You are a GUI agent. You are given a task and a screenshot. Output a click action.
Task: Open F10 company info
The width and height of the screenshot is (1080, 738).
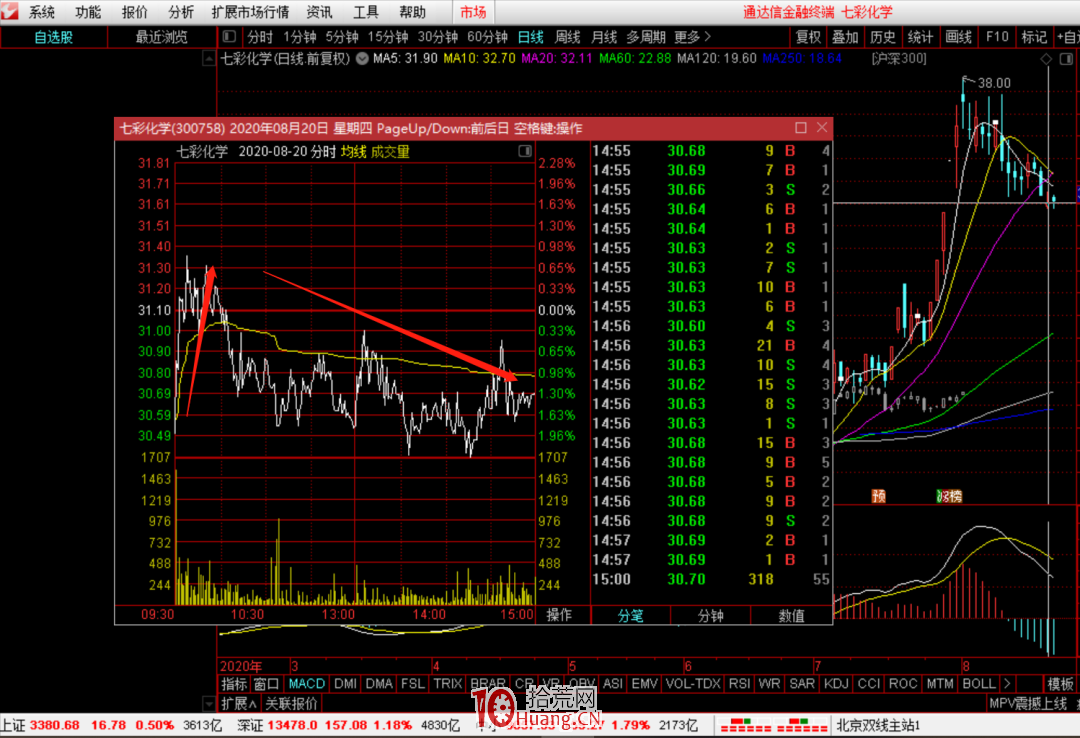pyautogui.click(x=997, y=37)
